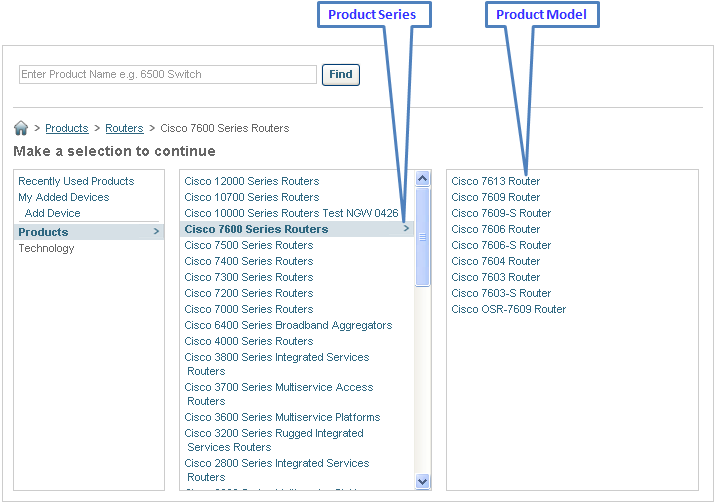This screenshot has height=504, width=720.
Task: Choose Cisco 7603-S Router model
Action: (501, 294)
